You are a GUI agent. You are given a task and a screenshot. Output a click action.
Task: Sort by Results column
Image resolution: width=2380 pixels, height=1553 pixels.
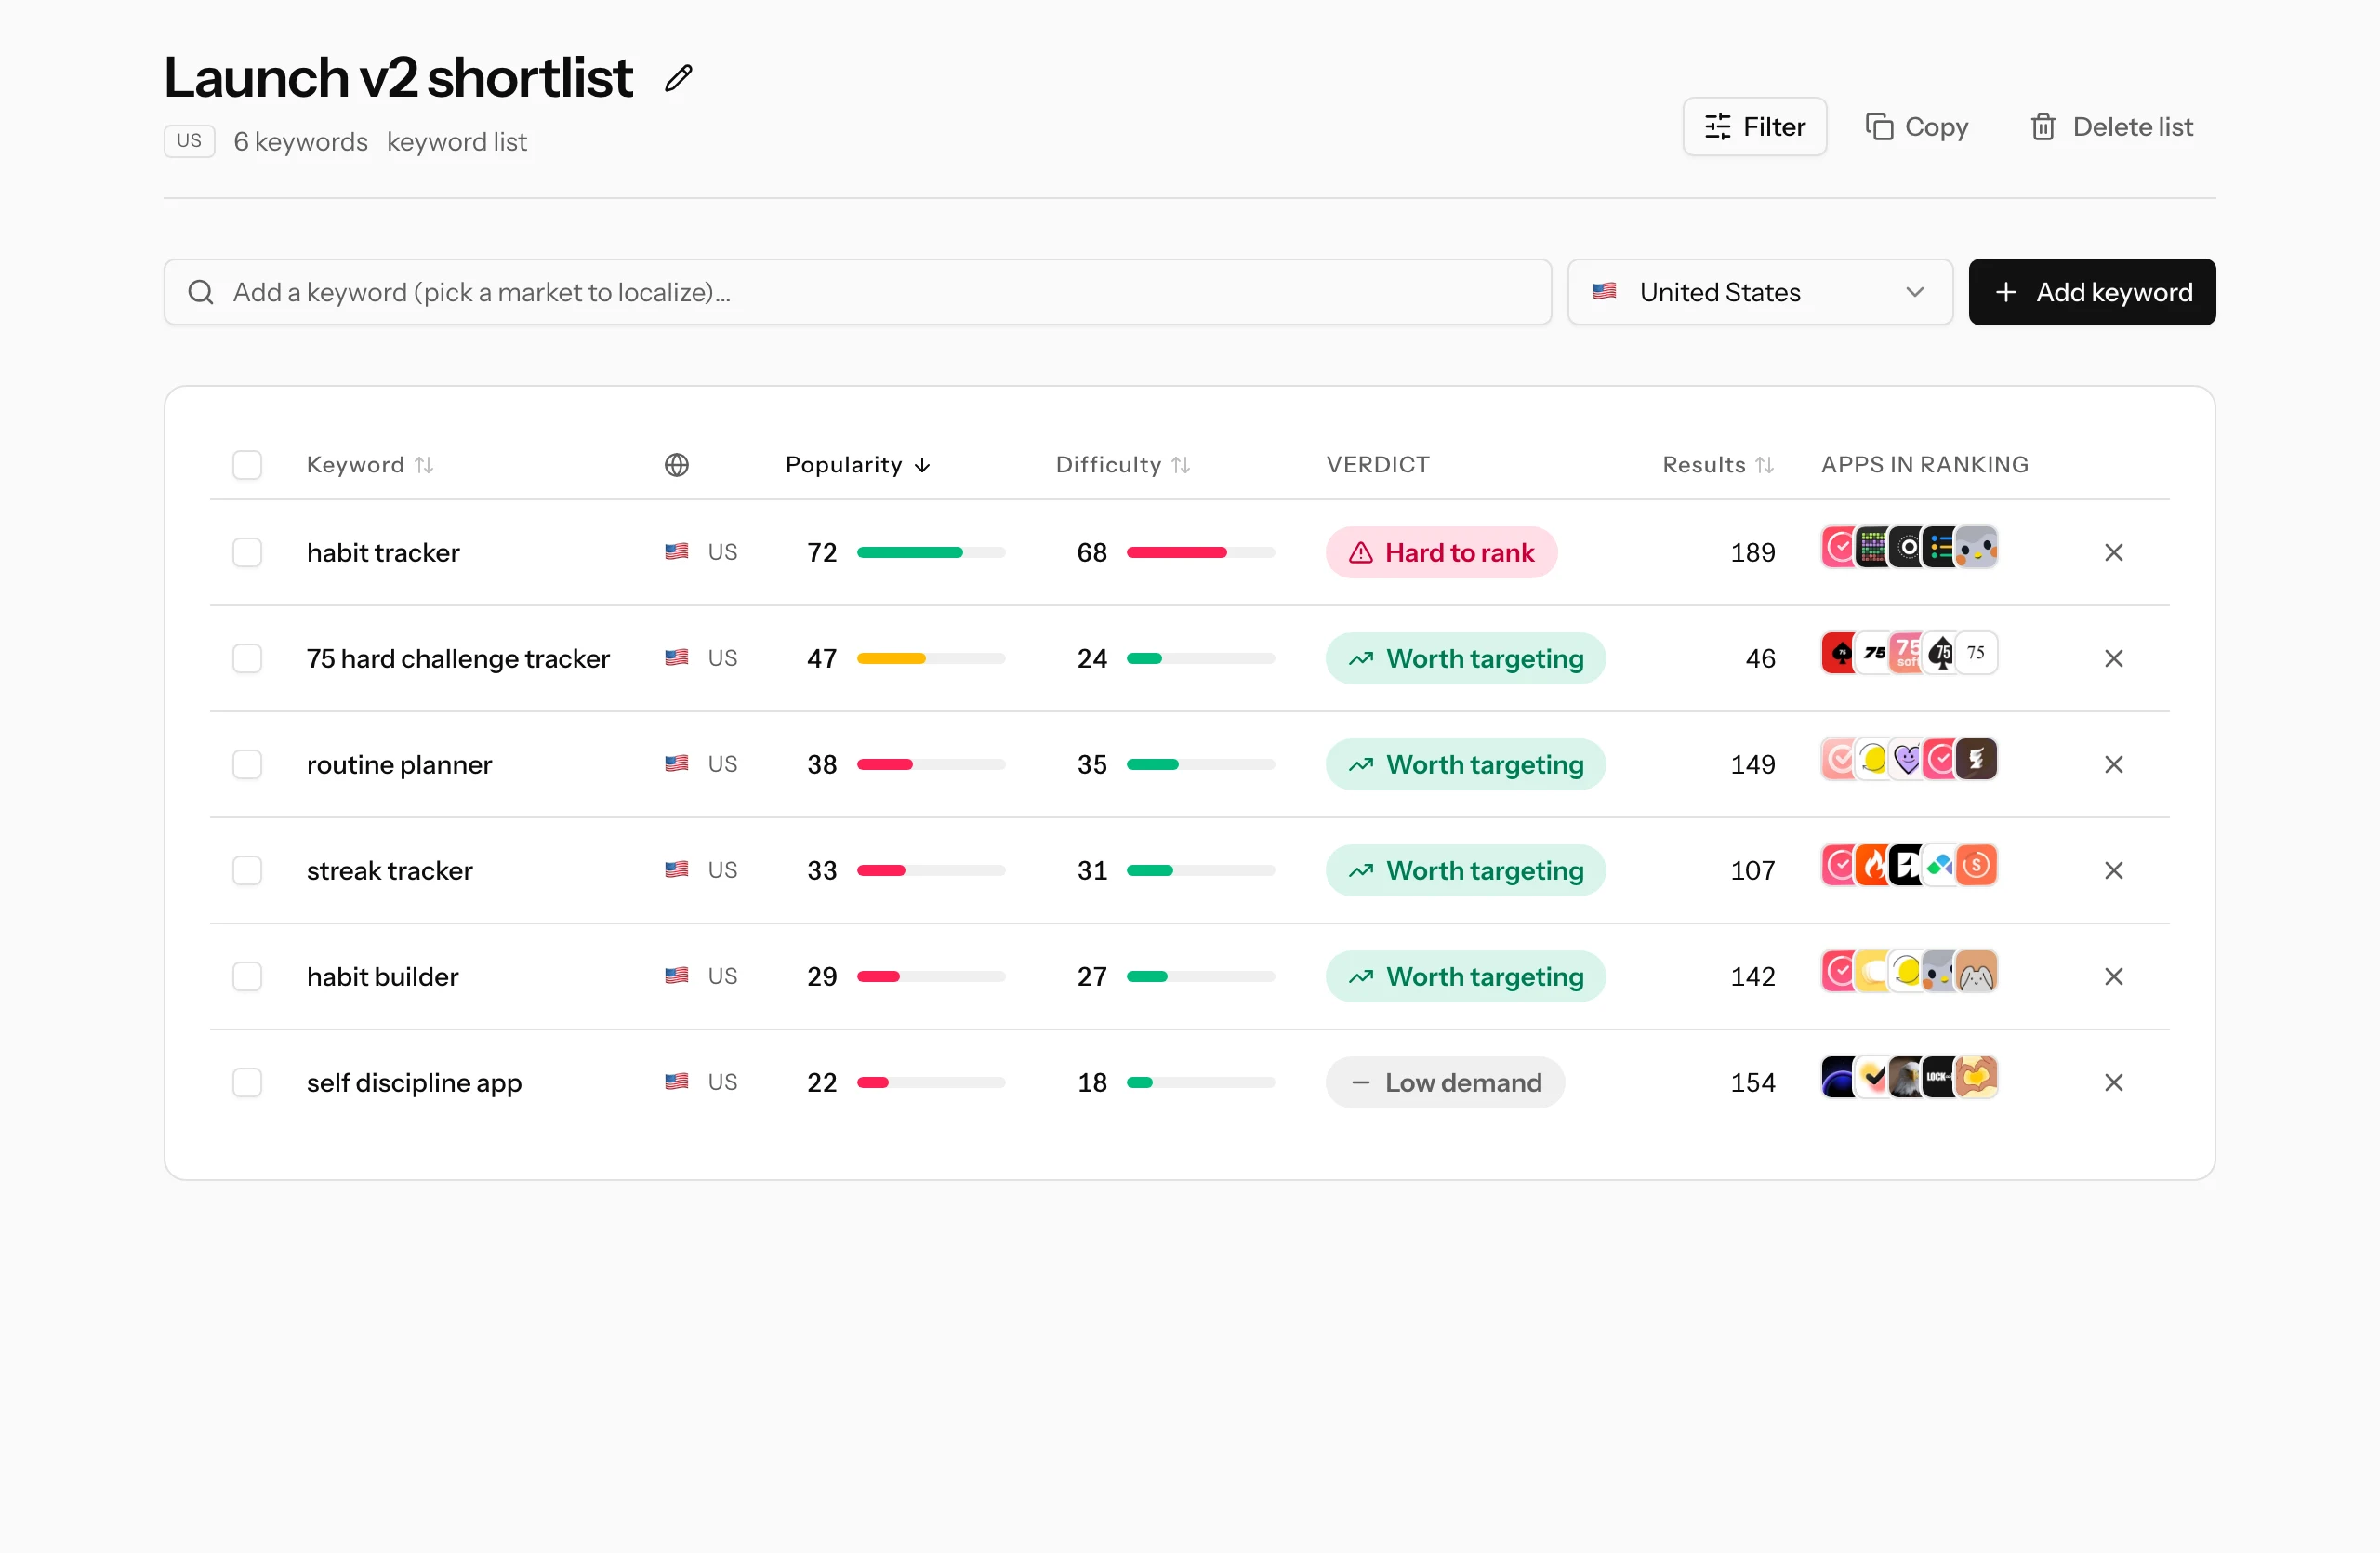1717,465
